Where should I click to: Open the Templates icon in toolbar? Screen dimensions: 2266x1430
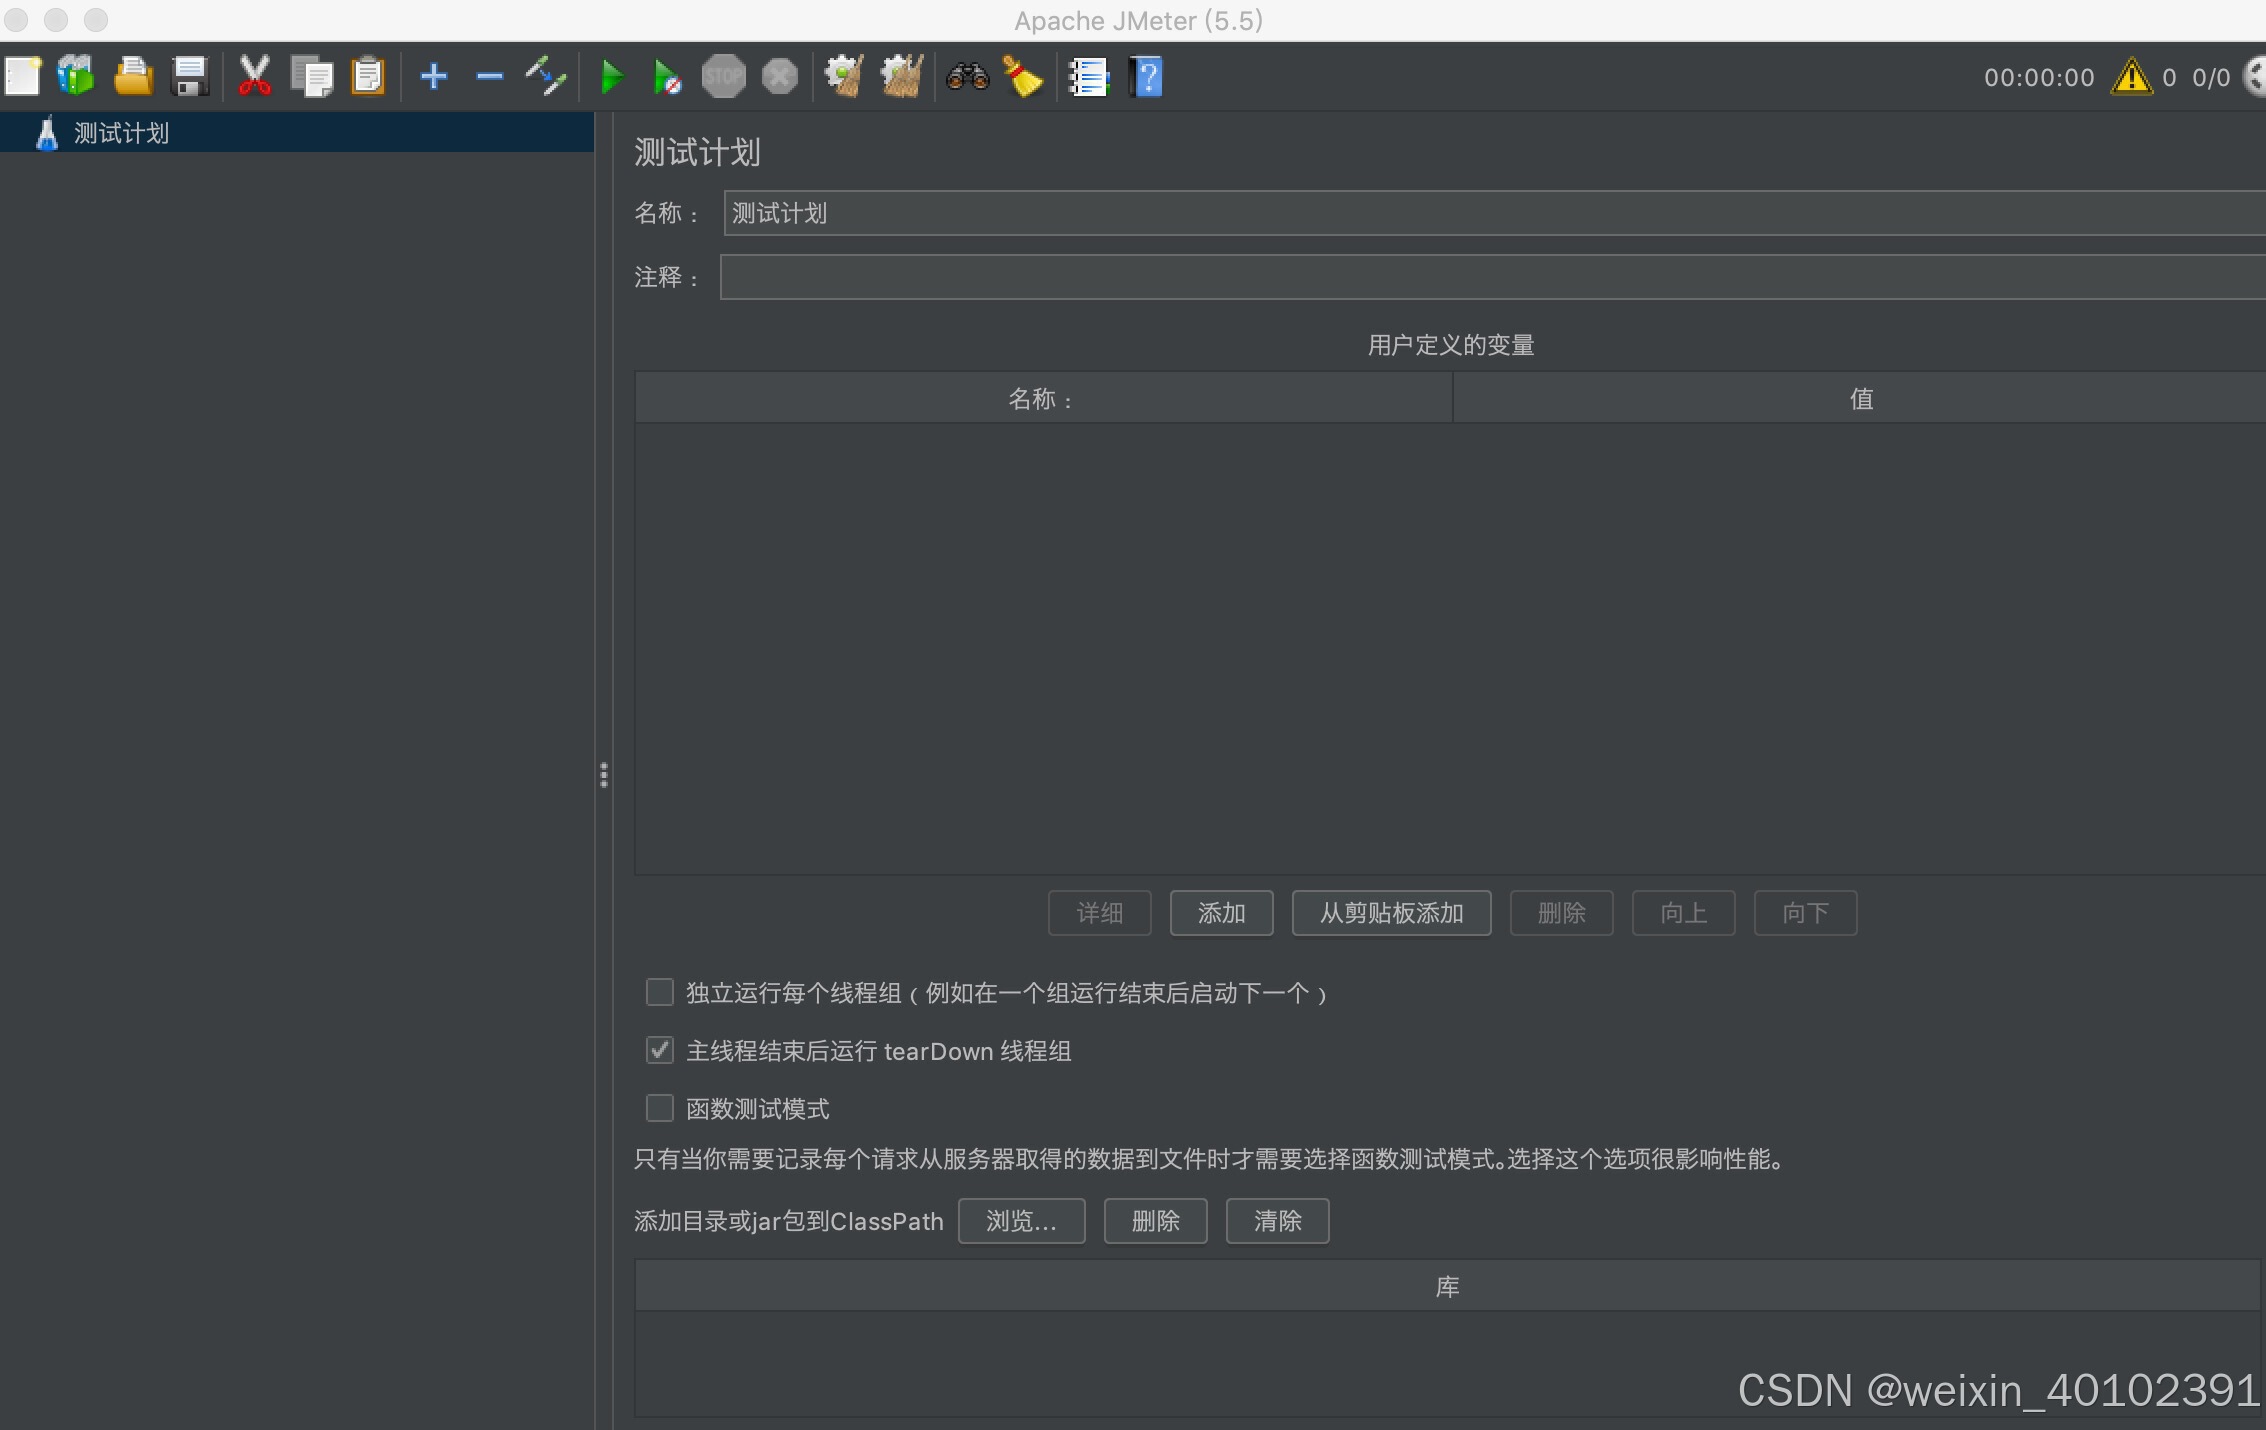click(76, 77)
